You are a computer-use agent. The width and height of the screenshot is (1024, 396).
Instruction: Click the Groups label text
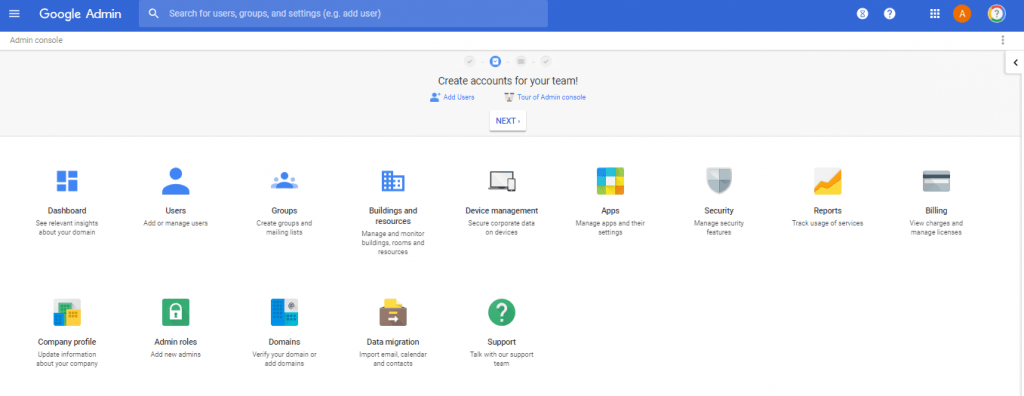coord(284,211)
